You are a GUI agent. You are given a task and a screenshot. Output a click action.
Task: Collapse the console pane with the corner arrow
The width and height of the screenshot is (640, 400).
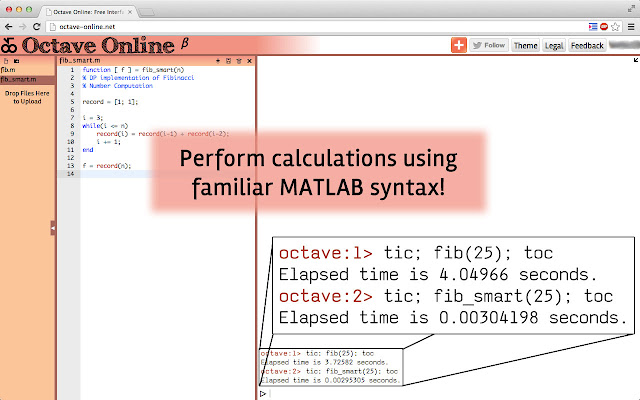pyautogui.click(x=636, y=60)
